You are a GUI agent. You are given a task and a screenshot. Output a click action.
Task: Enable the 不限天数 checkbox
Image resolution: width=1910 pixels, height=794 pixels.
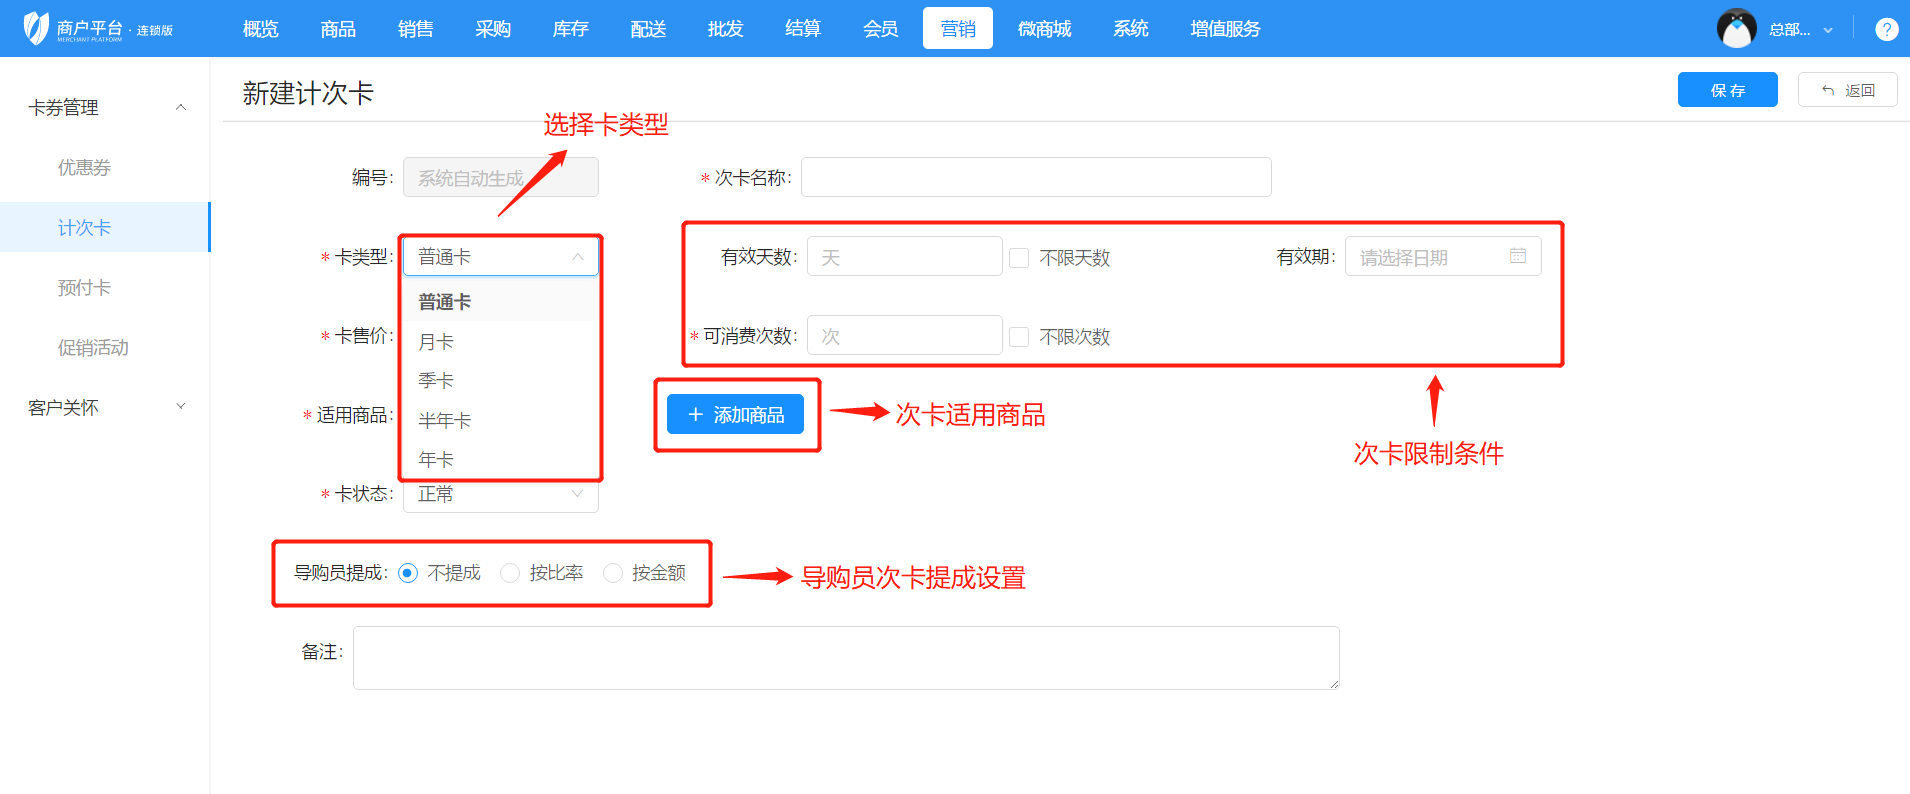1019,258
